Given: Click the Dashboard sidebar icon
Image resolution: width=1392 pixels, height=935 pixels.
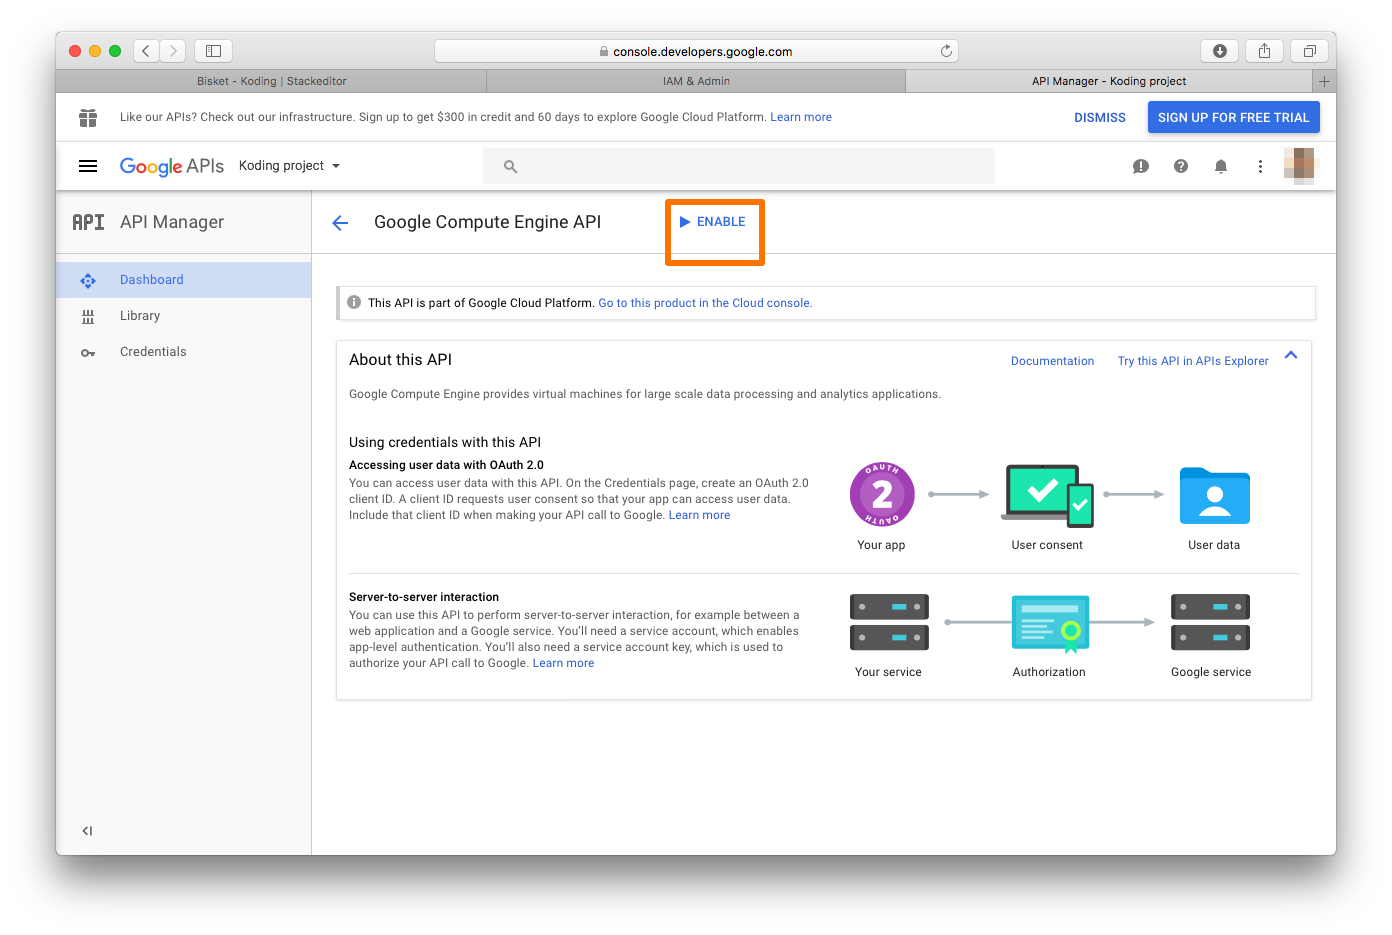Looking at the screenshot, I should [88, 281].
